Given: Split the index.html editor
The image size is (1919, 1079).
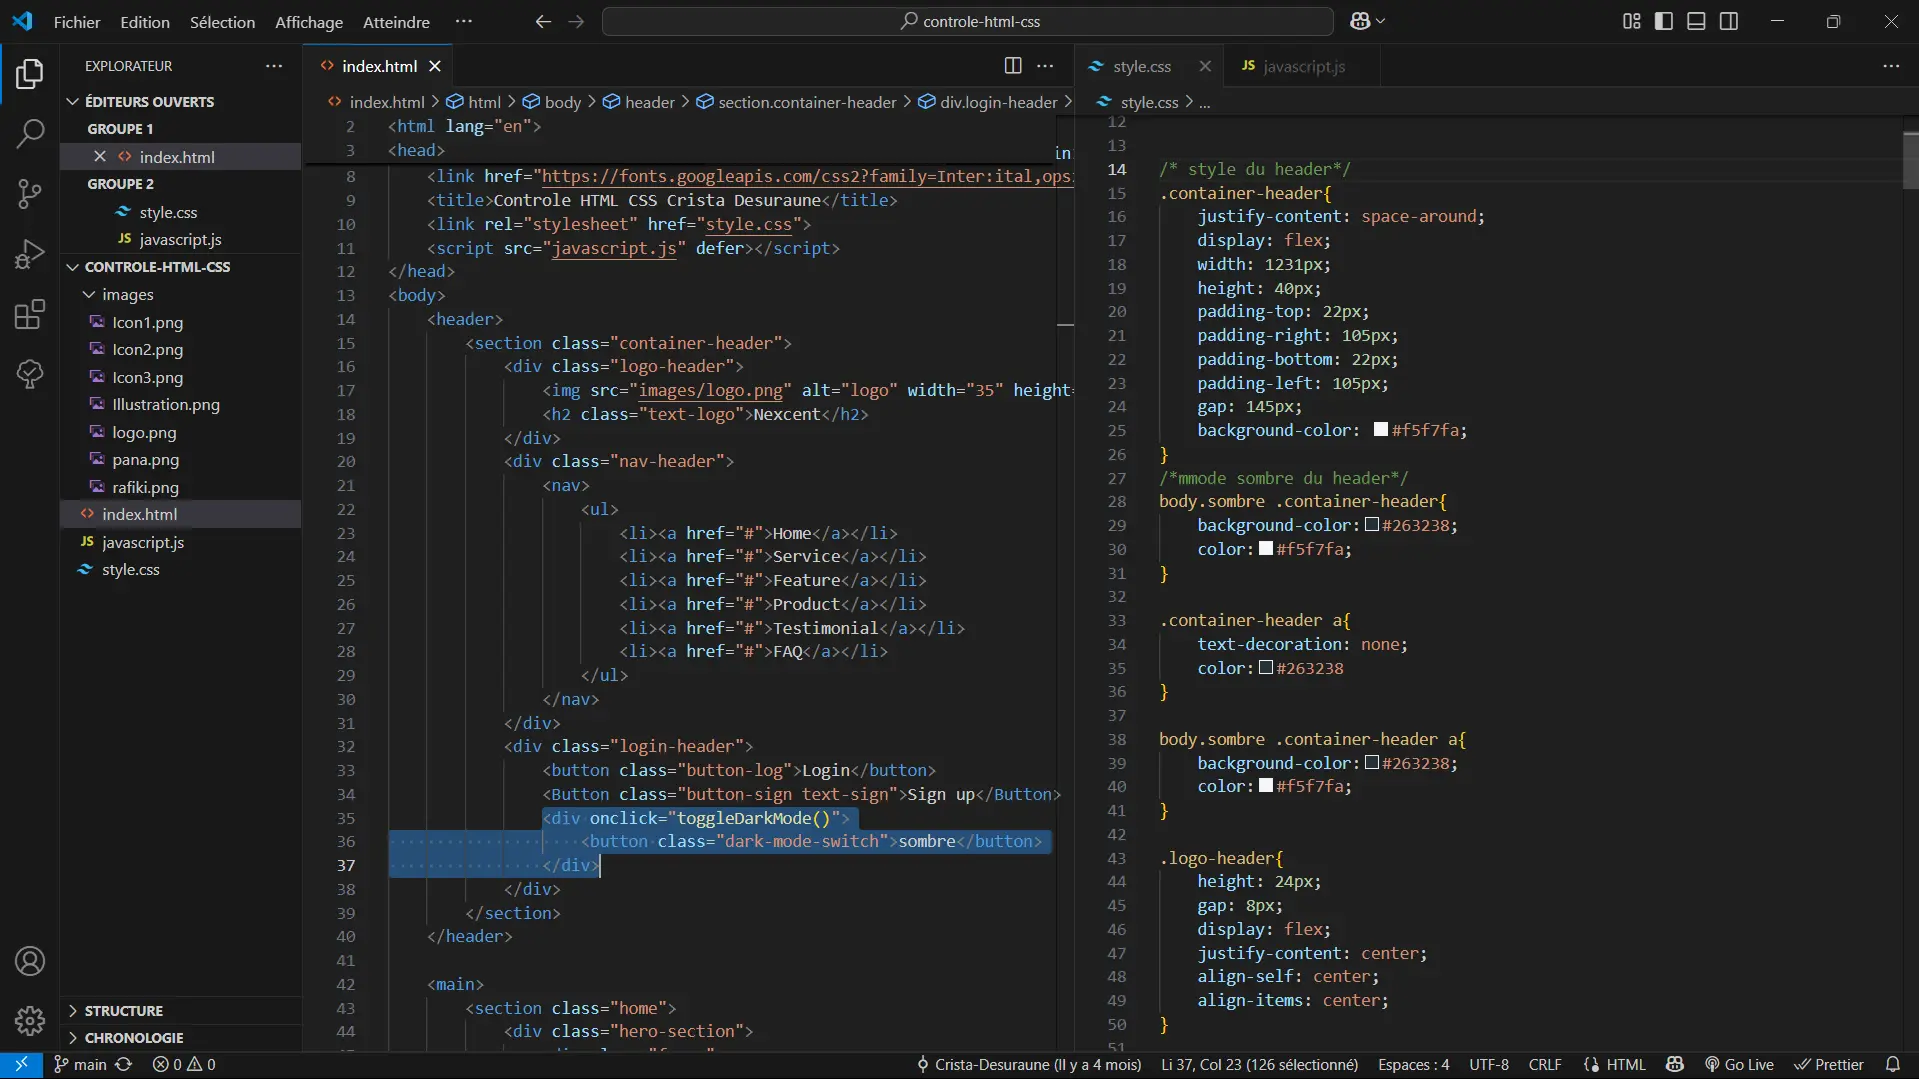Looking at the screenshot, I should point(1013,65).
